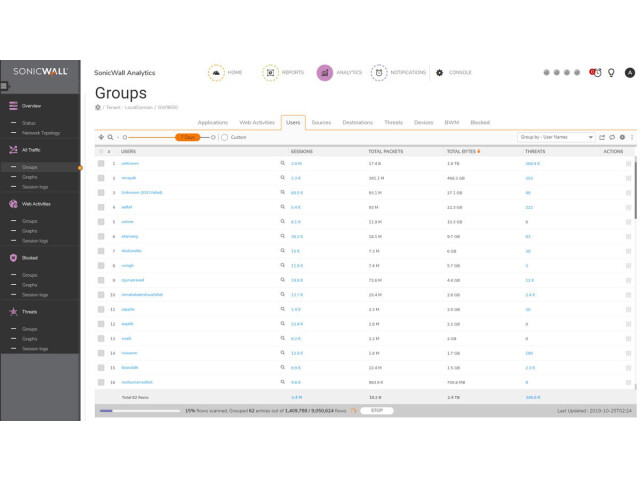Image resolution: width=640 pixels, height=480 pixels.
Task: Open the actions icon for row 5
Action: (x=628, y=222)
